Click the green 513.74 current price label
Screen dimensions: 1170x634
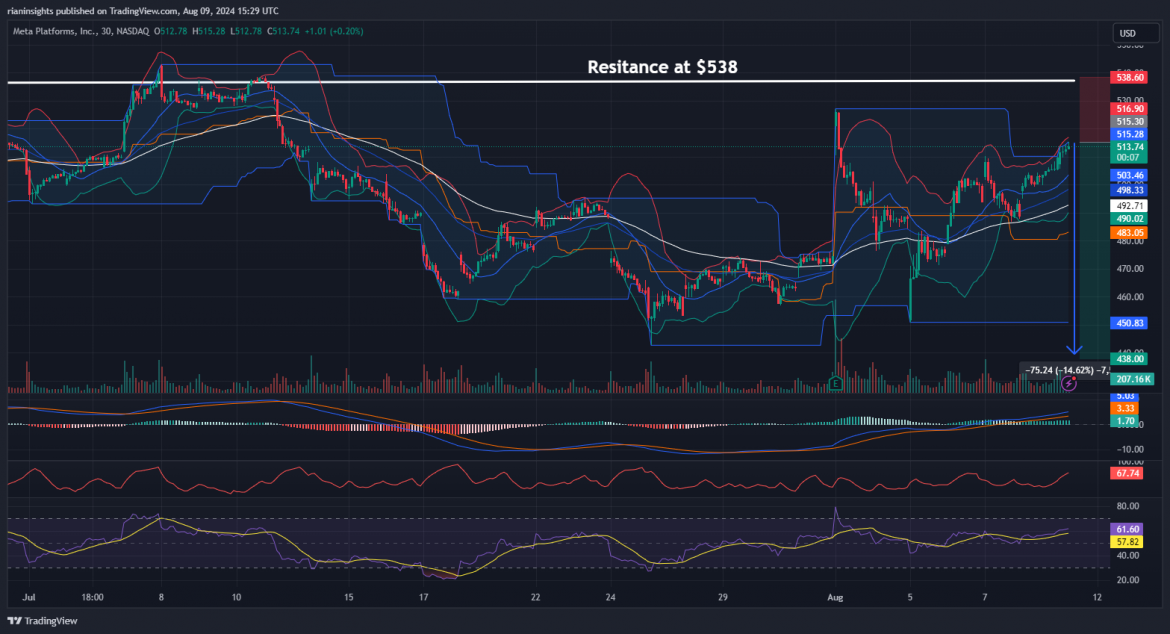pos(1129,146)
